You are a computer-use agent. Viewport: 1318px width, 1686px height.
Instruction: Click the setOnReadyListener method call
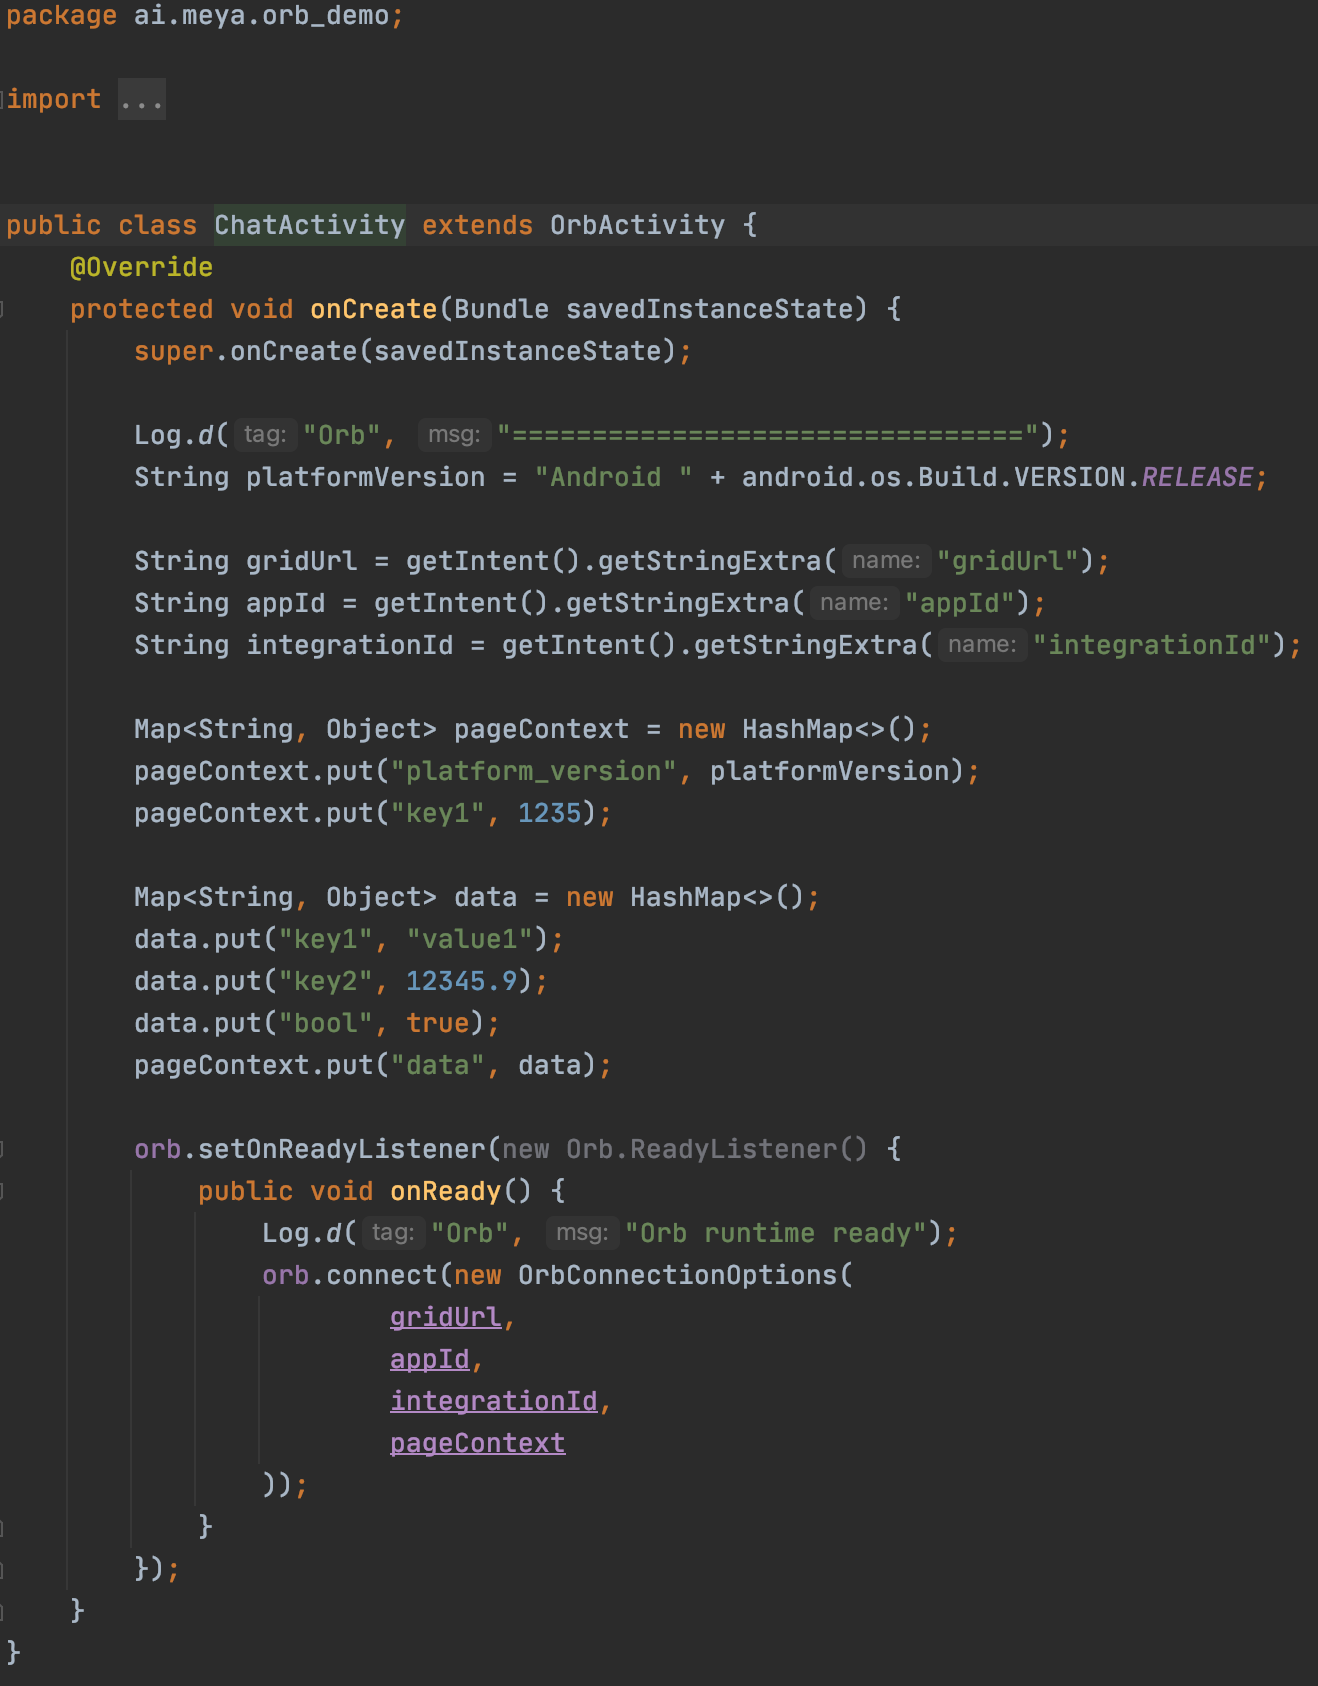(x=341, y=1149)
